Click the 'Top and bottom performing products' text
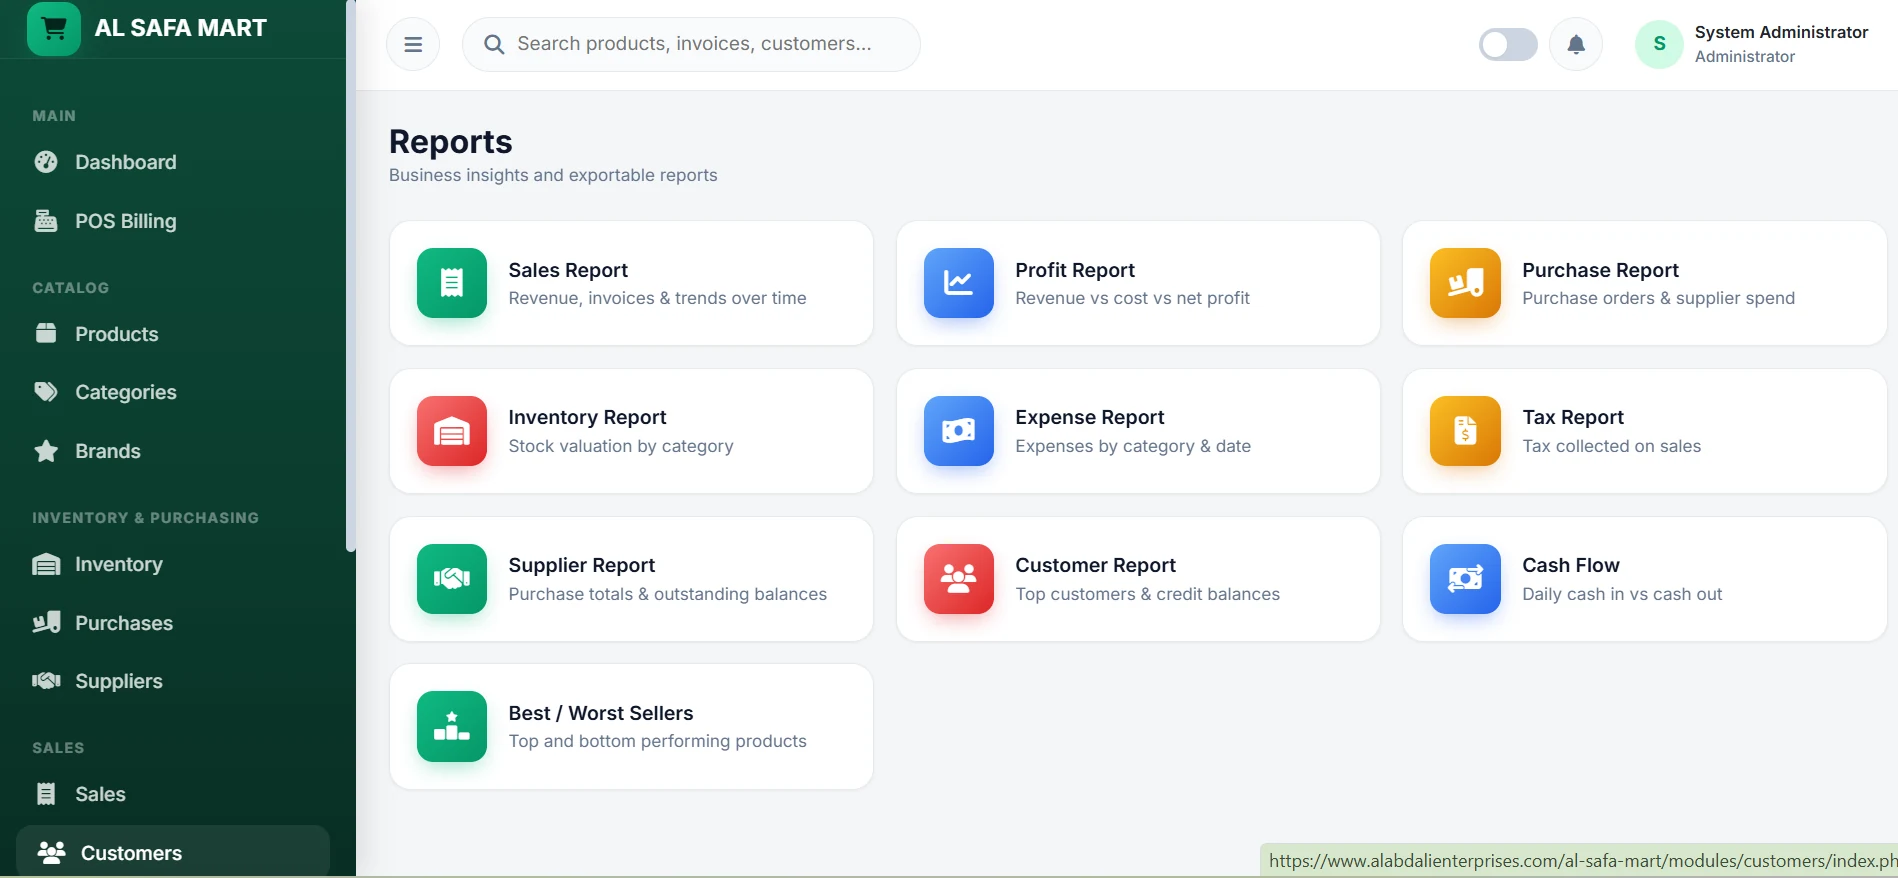 point(658,741)
